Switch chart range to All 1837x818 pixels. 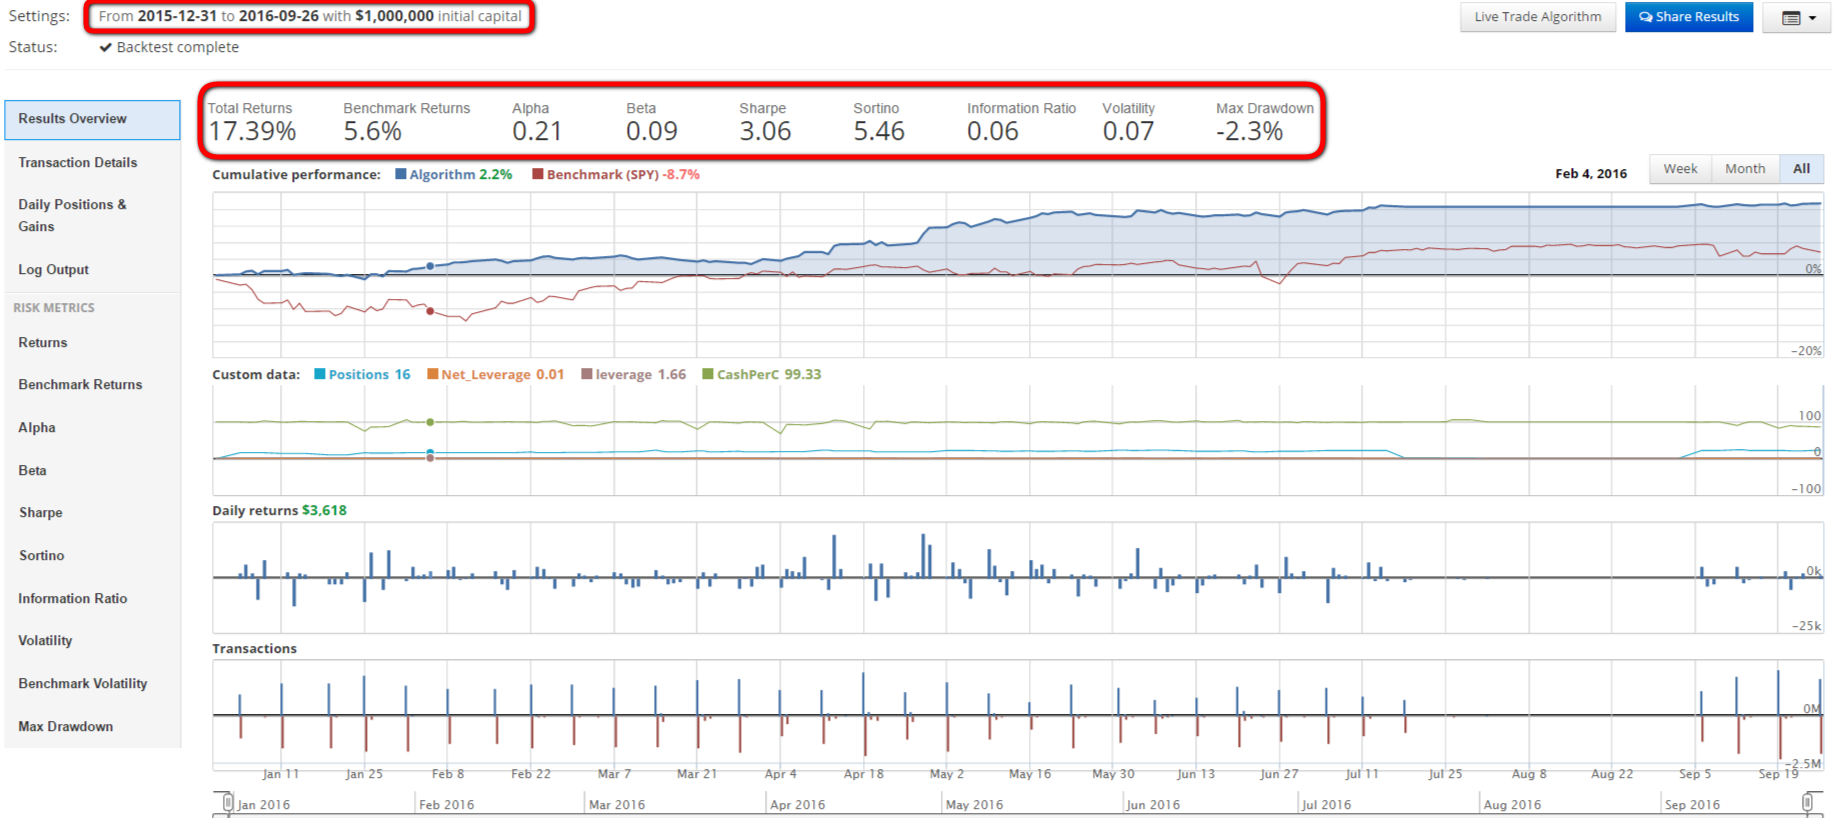tap(1801, 169)
